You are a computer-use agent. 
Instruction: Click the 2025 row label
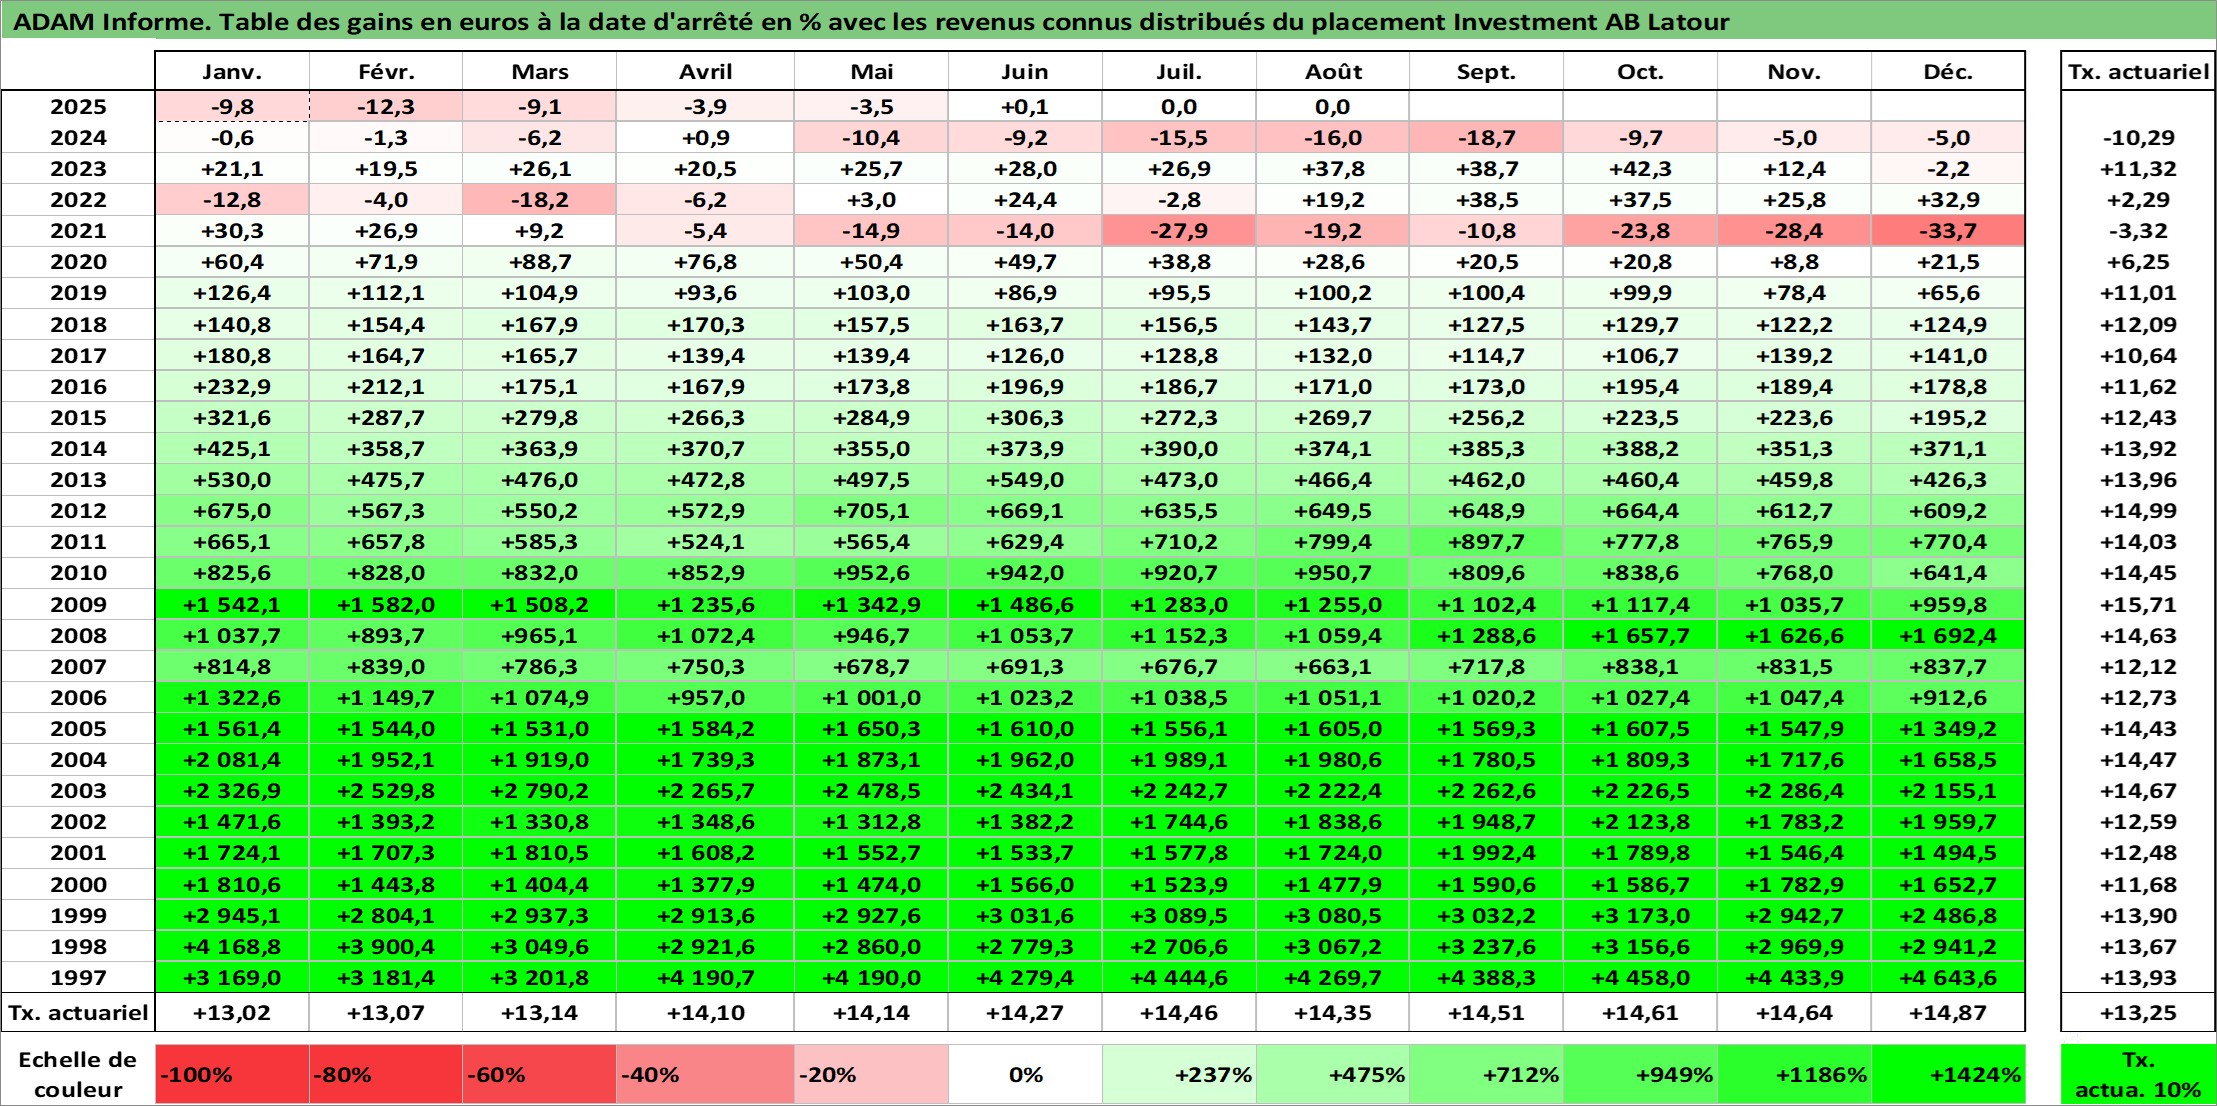coord(78,107)
